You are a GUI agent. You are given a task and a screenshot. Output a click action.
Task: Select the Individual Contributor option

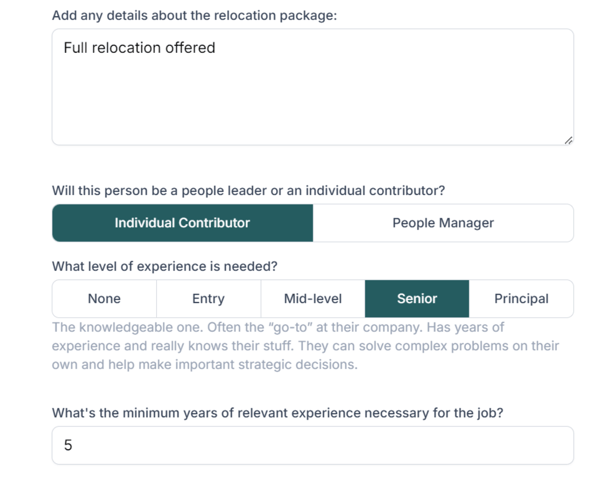pyautogui.click(x=182, y=223)
